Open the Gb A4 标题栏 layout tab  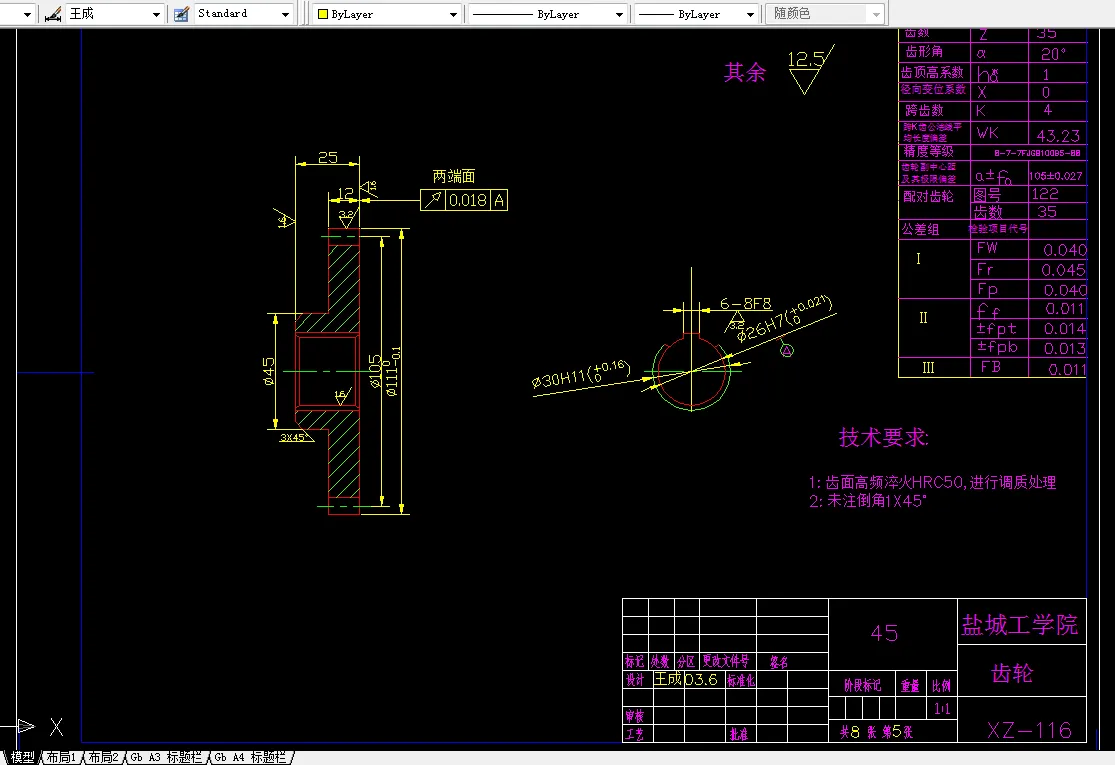pyautogui.click(x=250, y=757)
